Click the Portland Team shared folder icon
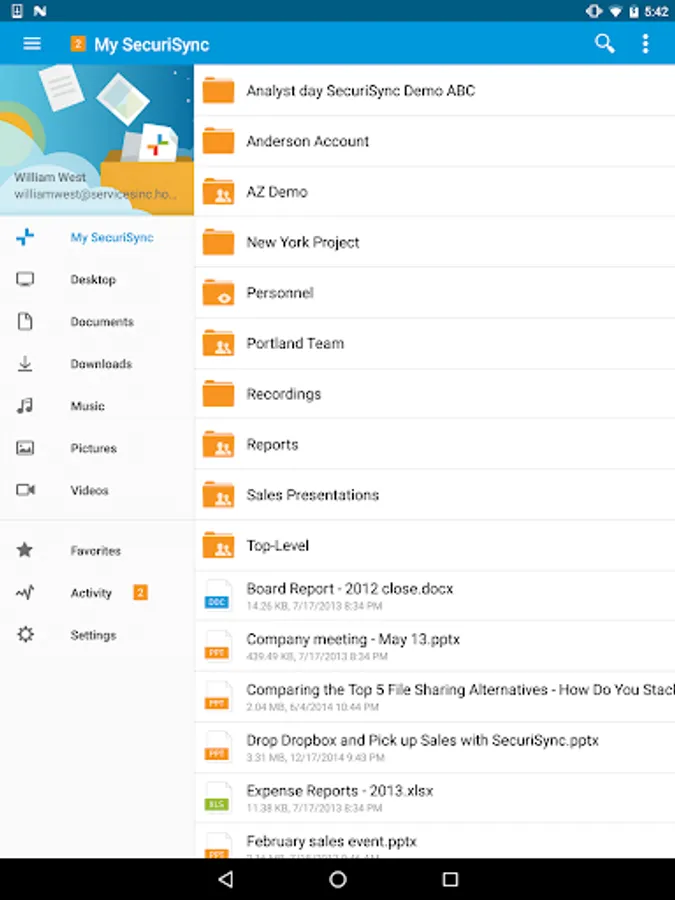675x900 pixels. tap(219, 343)
